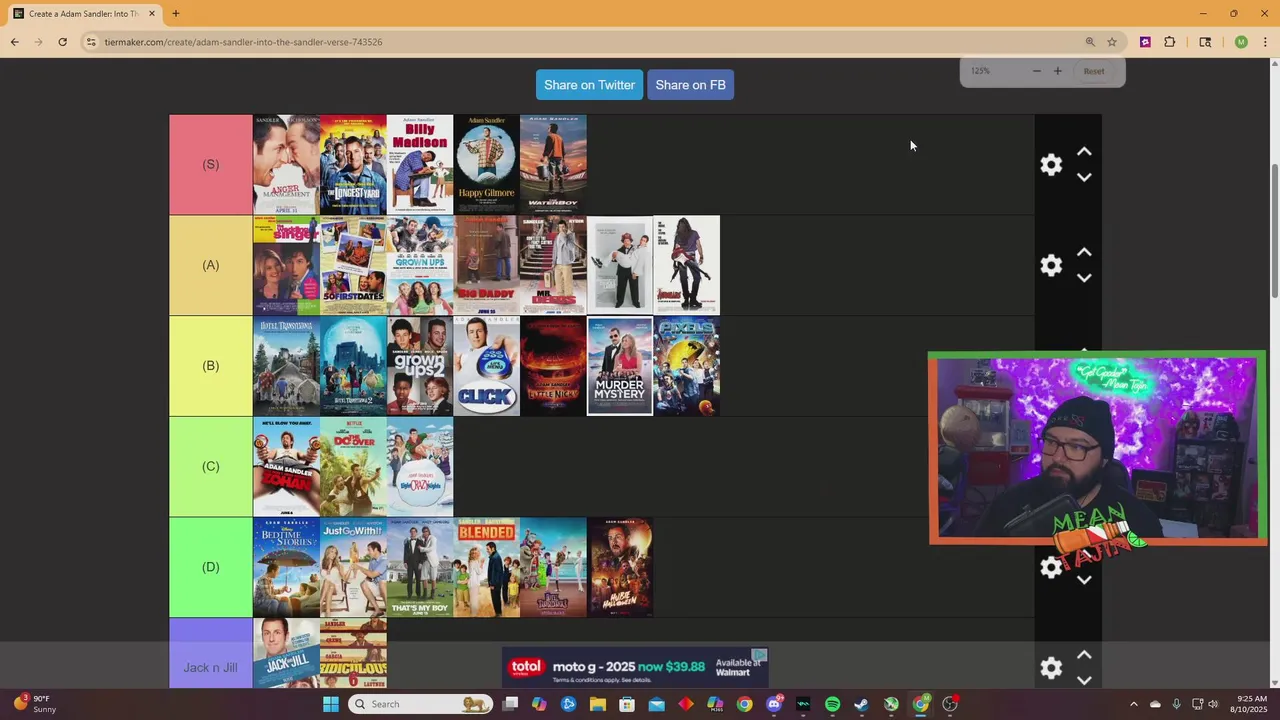The image size is (1280, 720).
Task: Select the Hubie Halloween poster
Action: [x=620, y=567]
